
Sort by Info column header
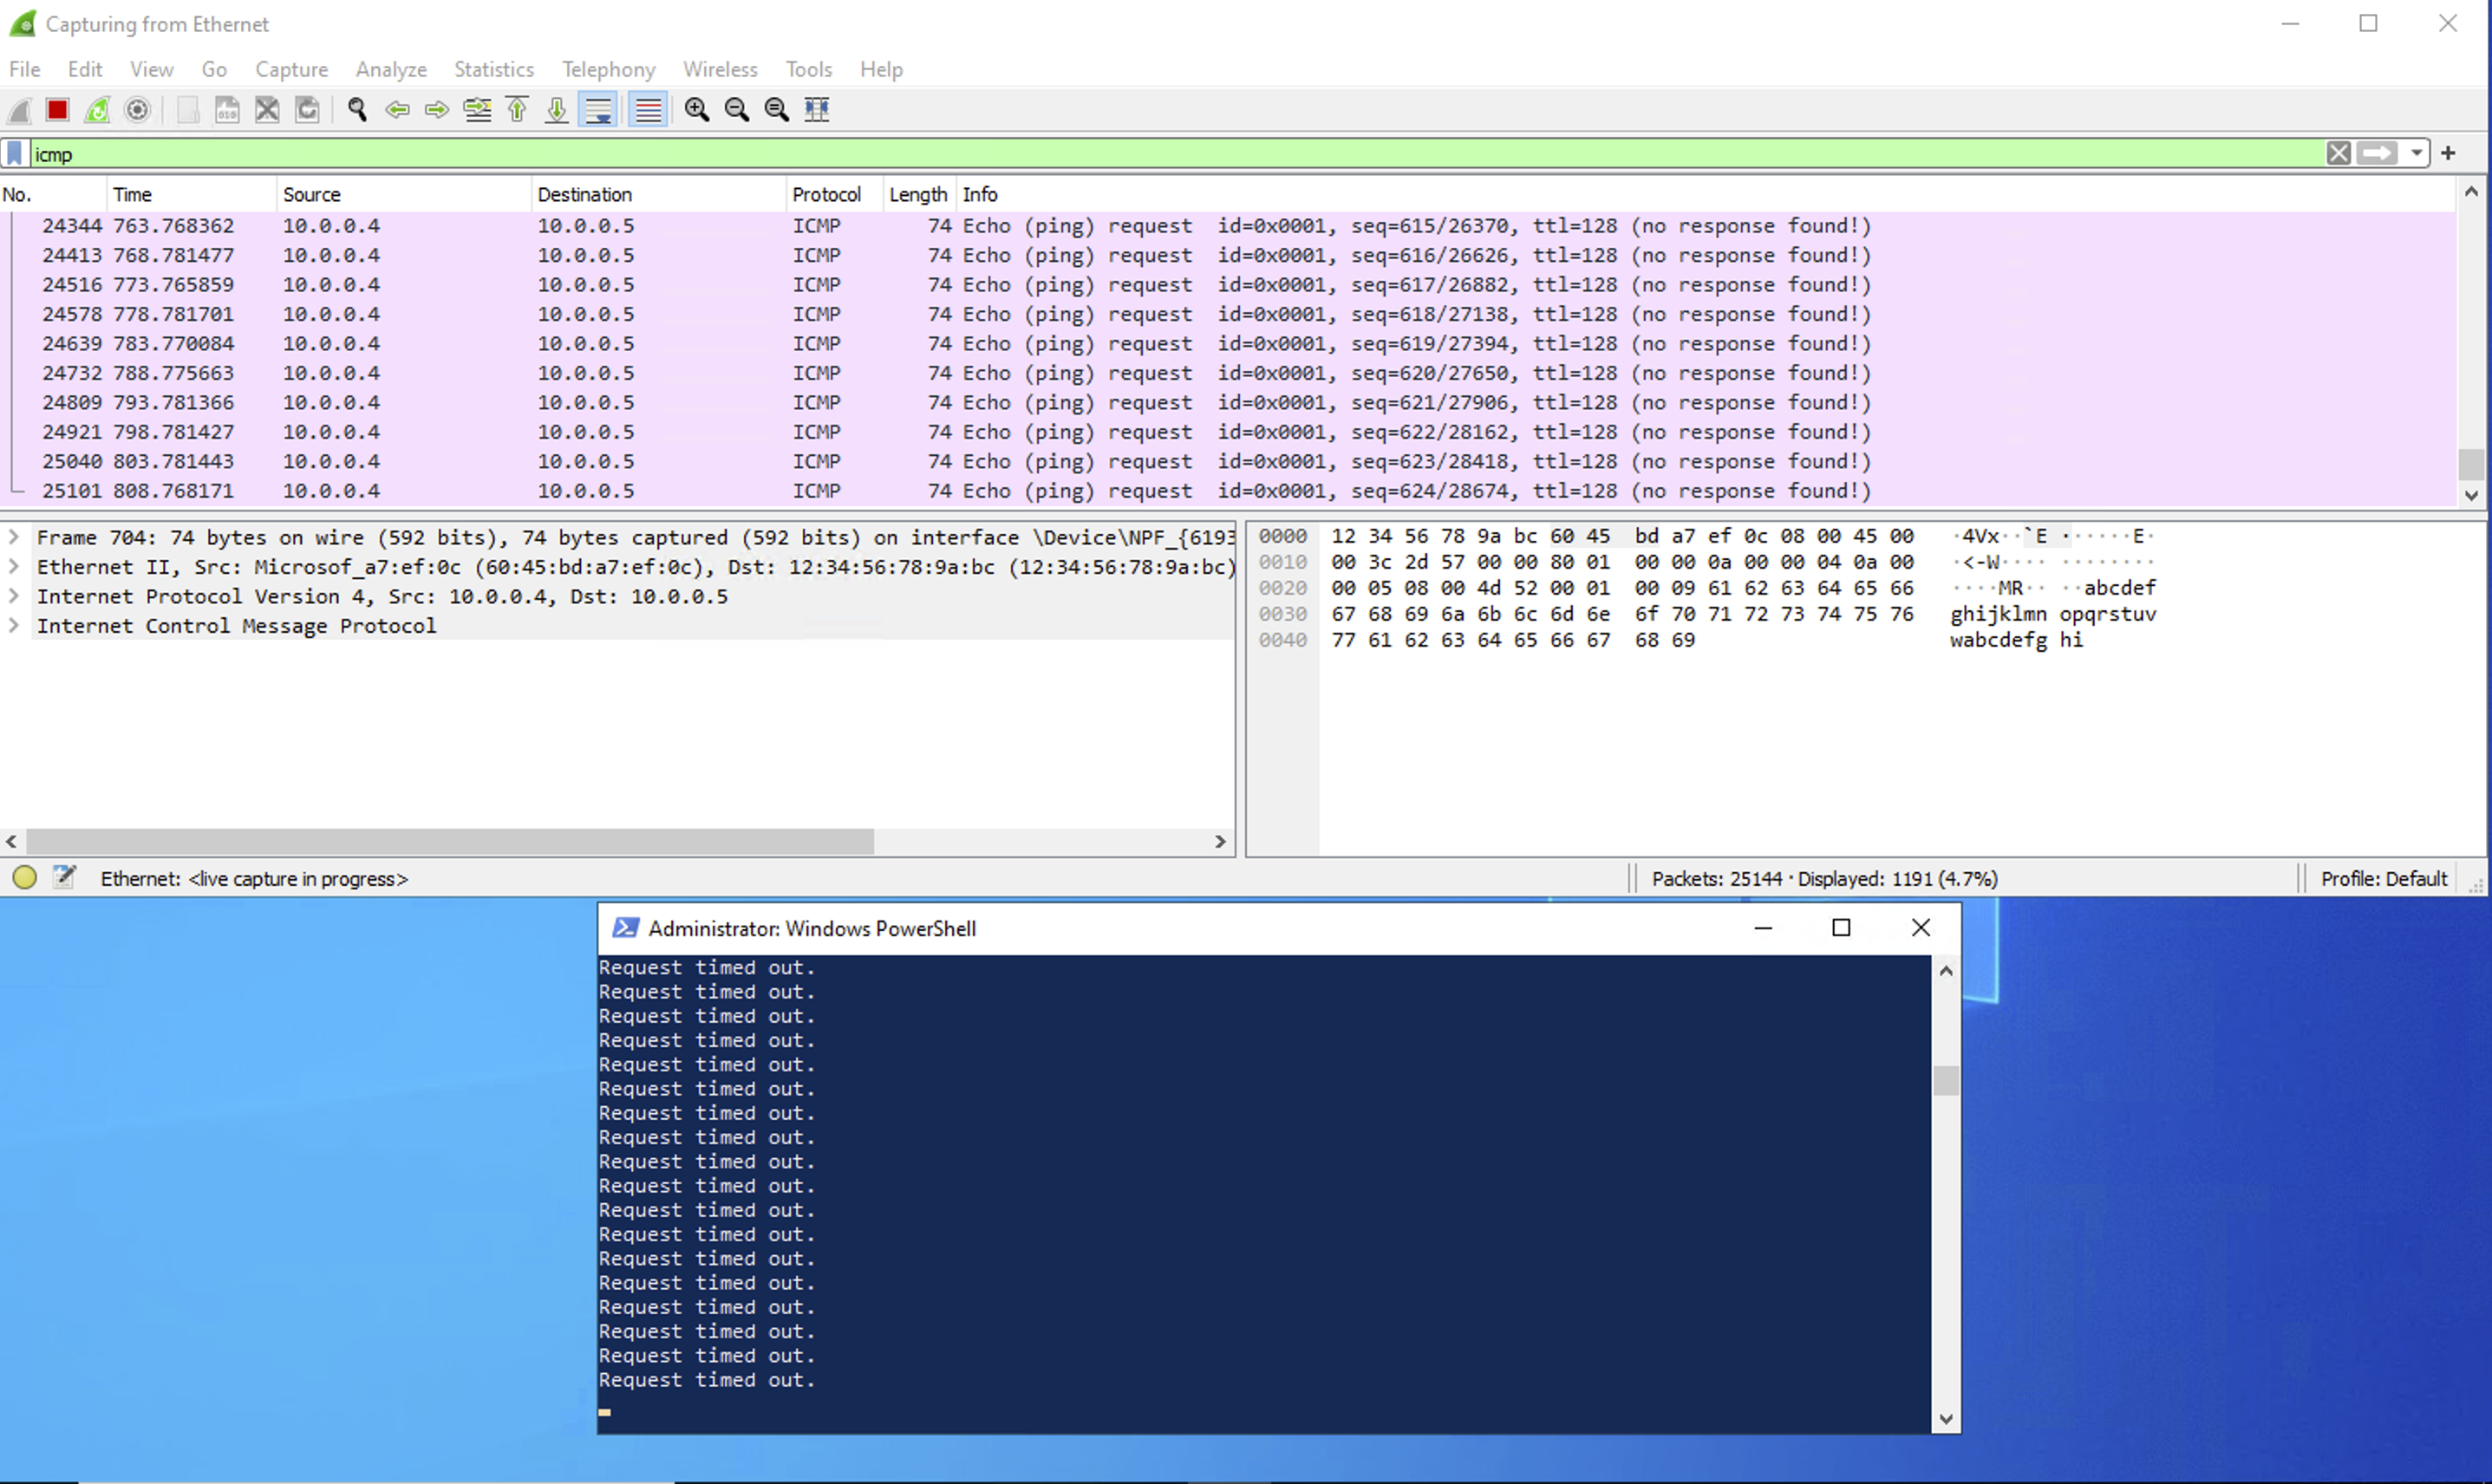point(1706,194)
